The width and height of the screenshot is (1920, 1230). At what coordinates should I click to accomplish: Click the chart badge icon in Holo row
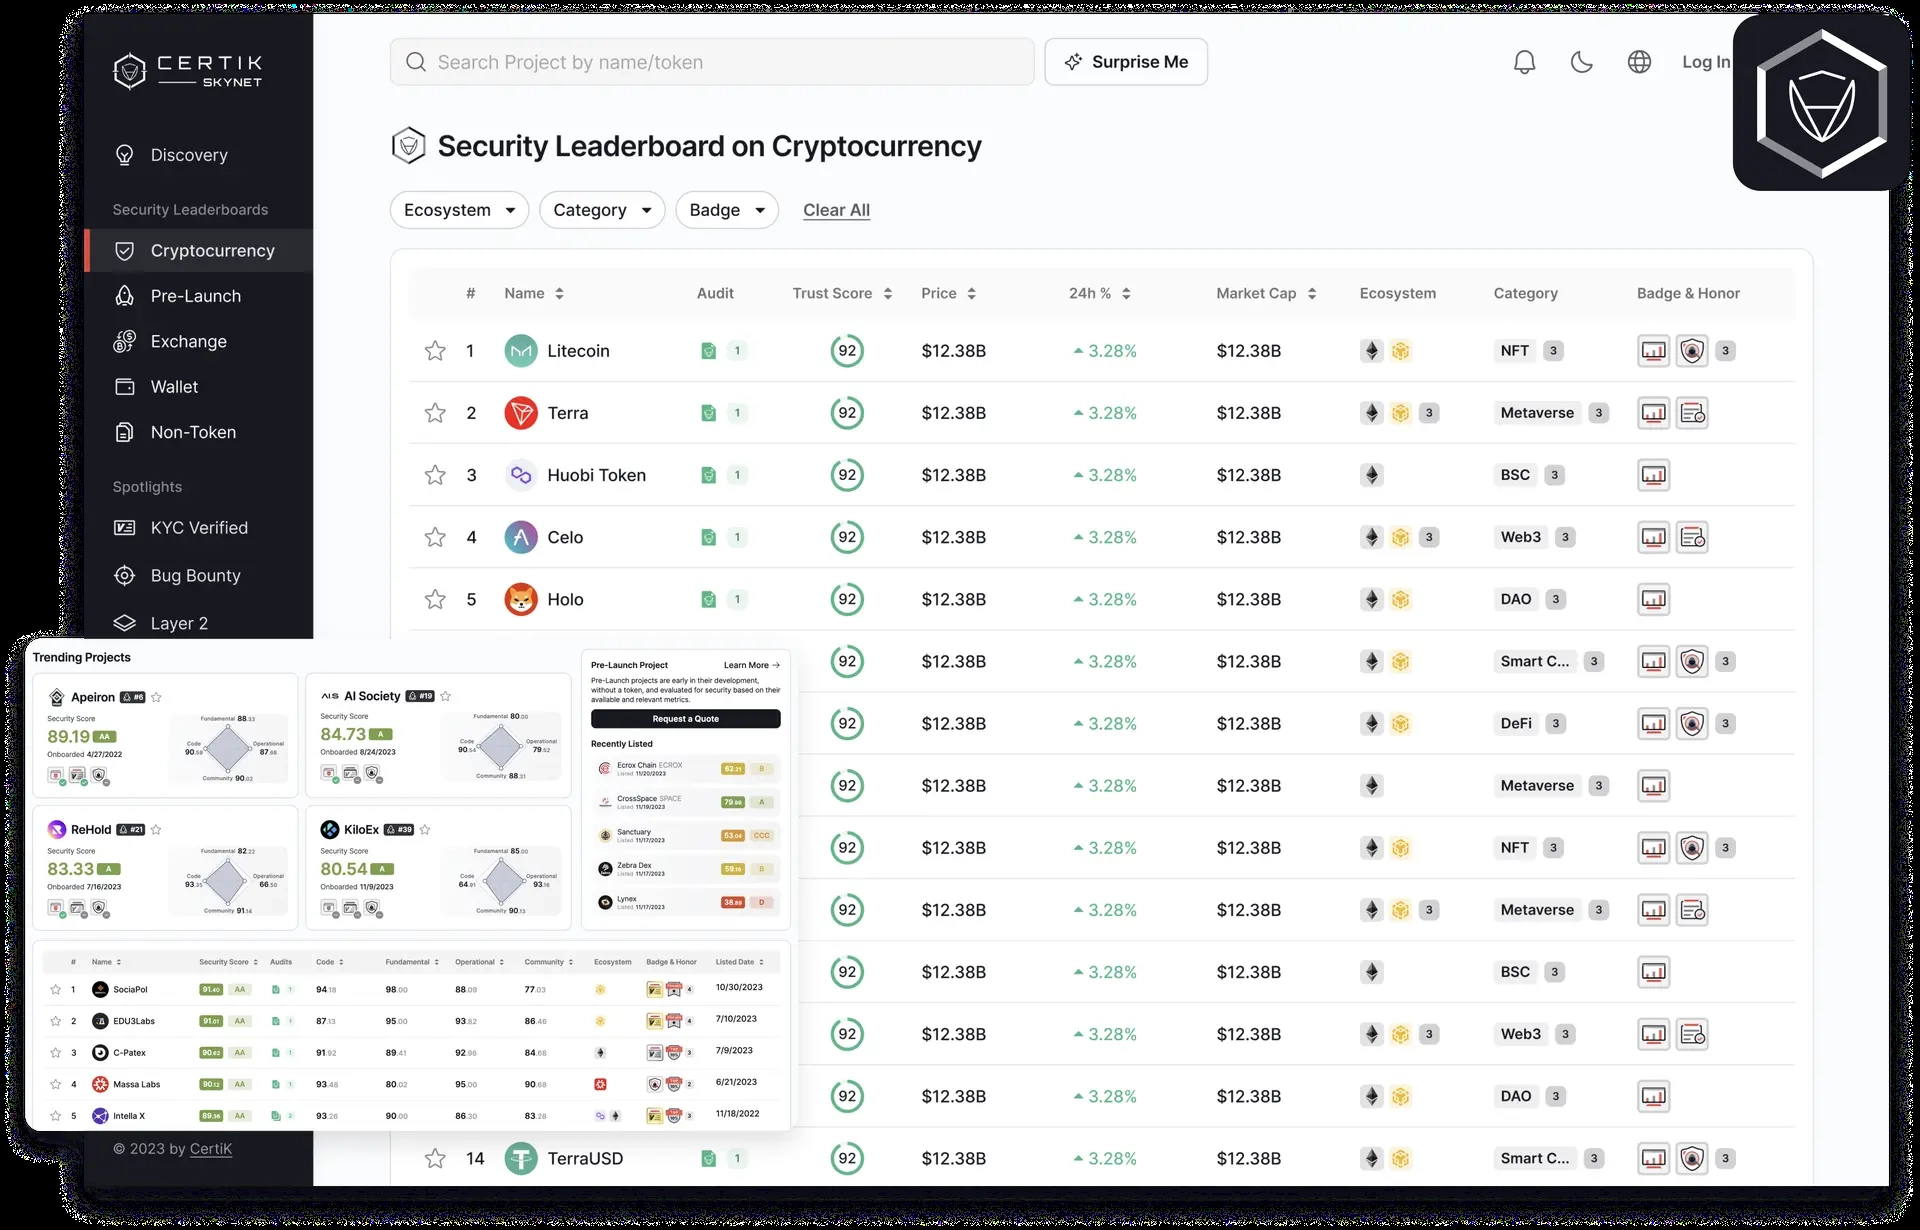tap(1654, 599)
